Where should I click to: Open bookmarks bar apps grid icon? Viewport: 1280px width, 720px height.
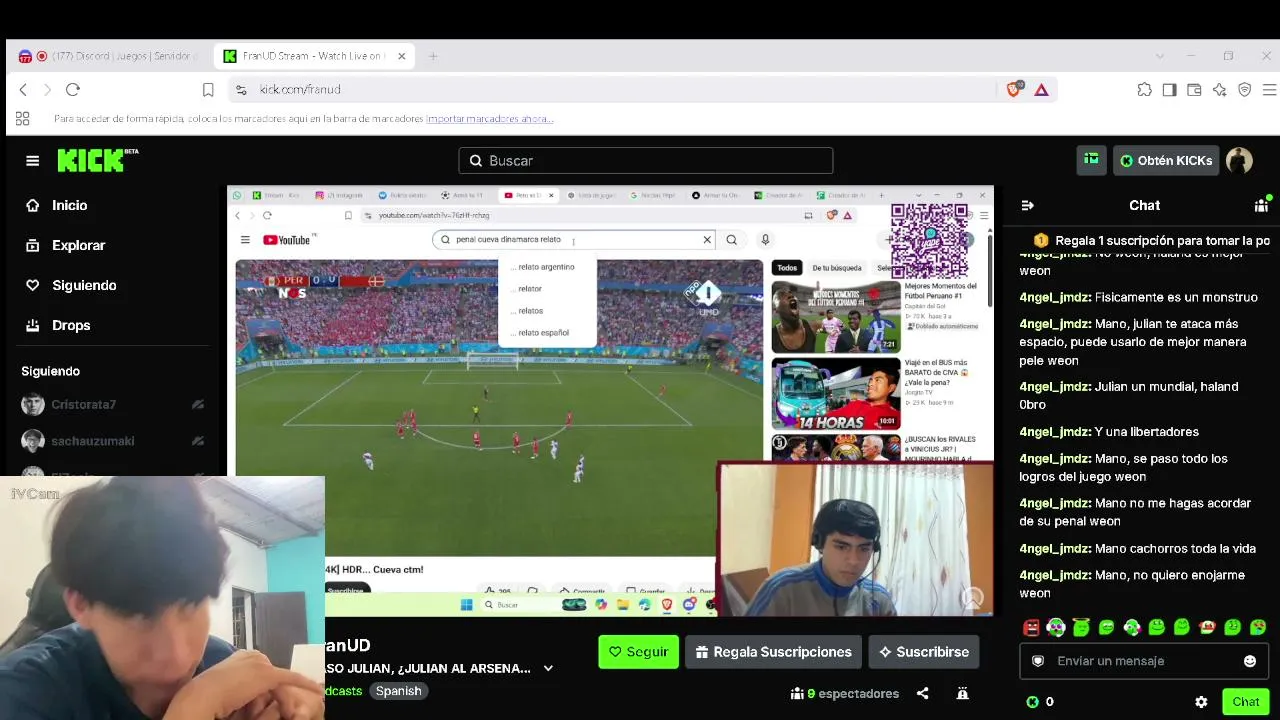[23, 119]
